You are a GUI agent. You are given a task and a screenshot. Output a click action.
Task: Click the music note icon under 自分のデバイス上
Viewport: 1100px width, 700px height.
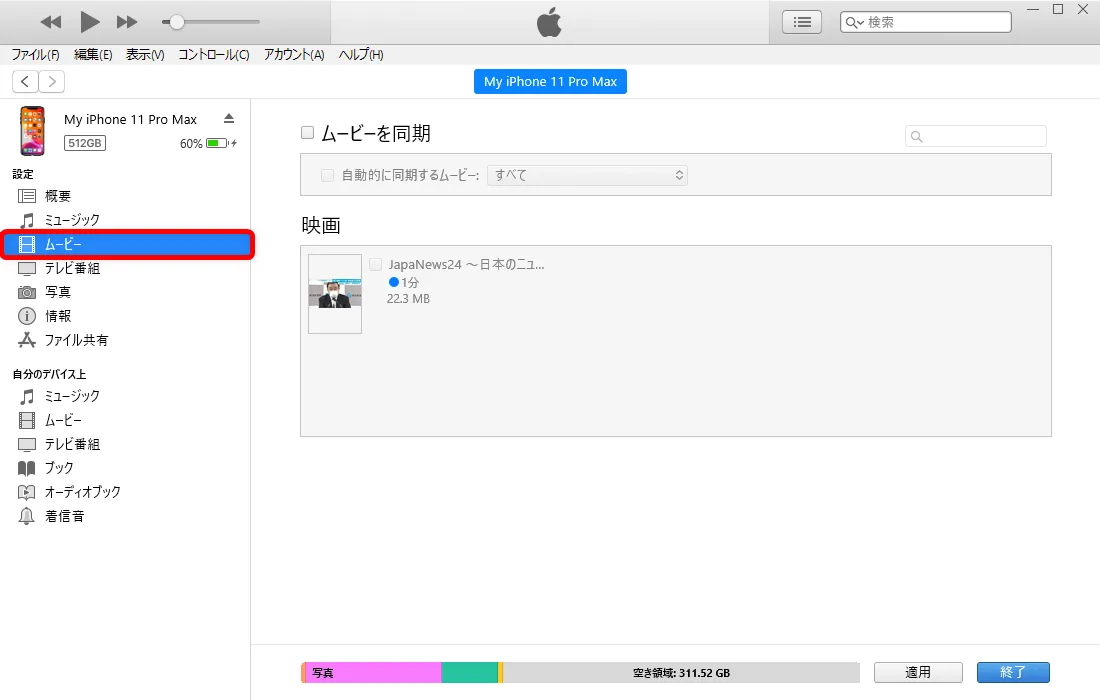(27, 396)
